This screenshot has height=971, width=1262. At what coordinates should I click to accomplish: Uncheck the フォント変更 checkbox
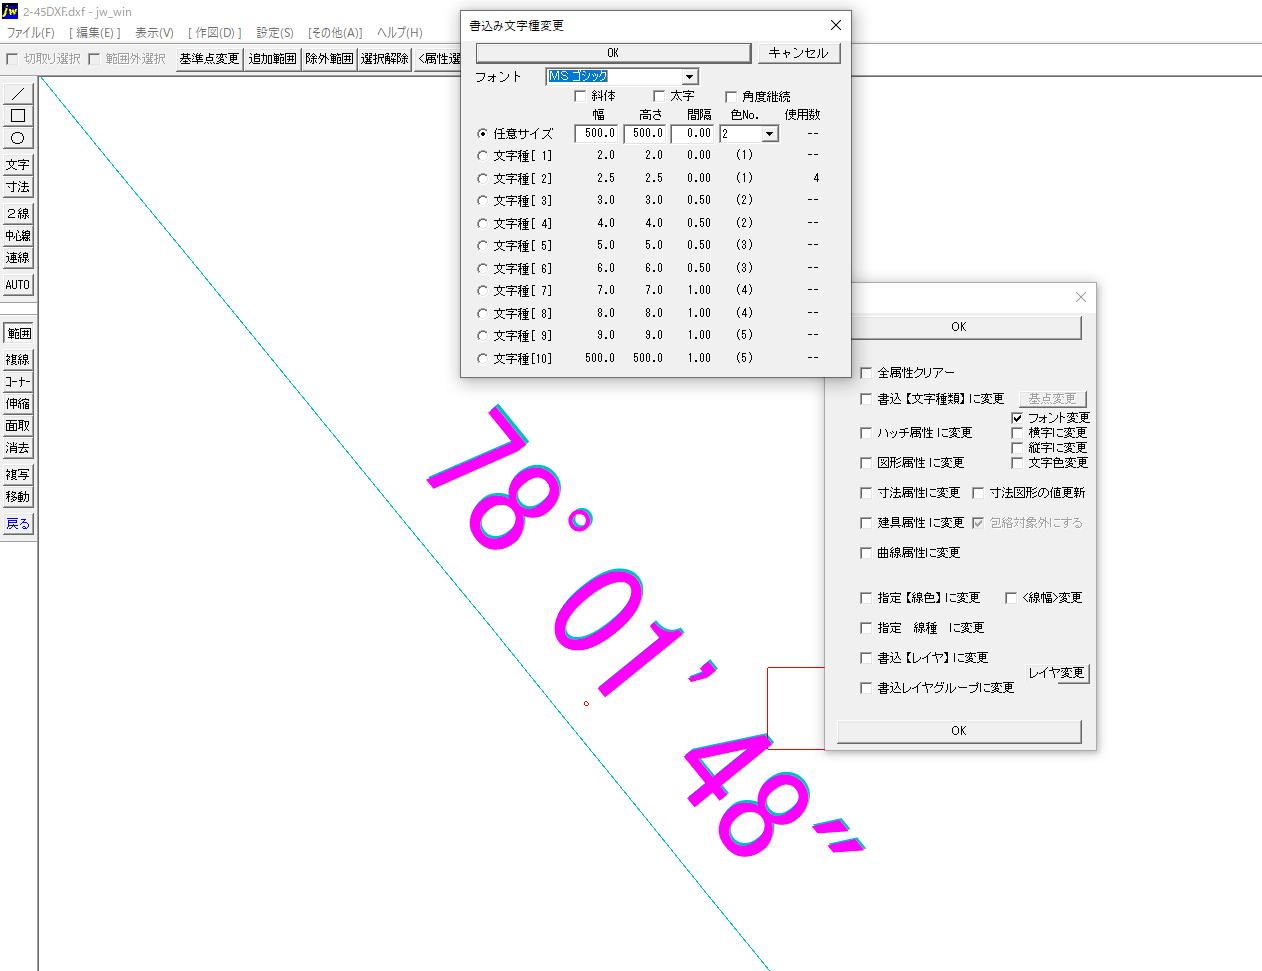point(1017,418)
